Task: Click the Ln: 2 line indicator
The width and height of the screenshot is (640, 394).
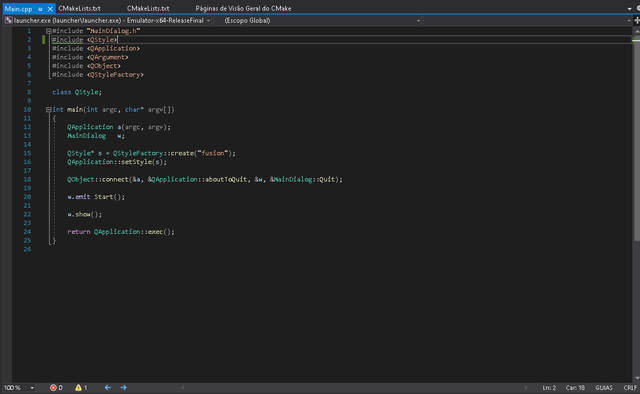Action: tap(549, 387)
